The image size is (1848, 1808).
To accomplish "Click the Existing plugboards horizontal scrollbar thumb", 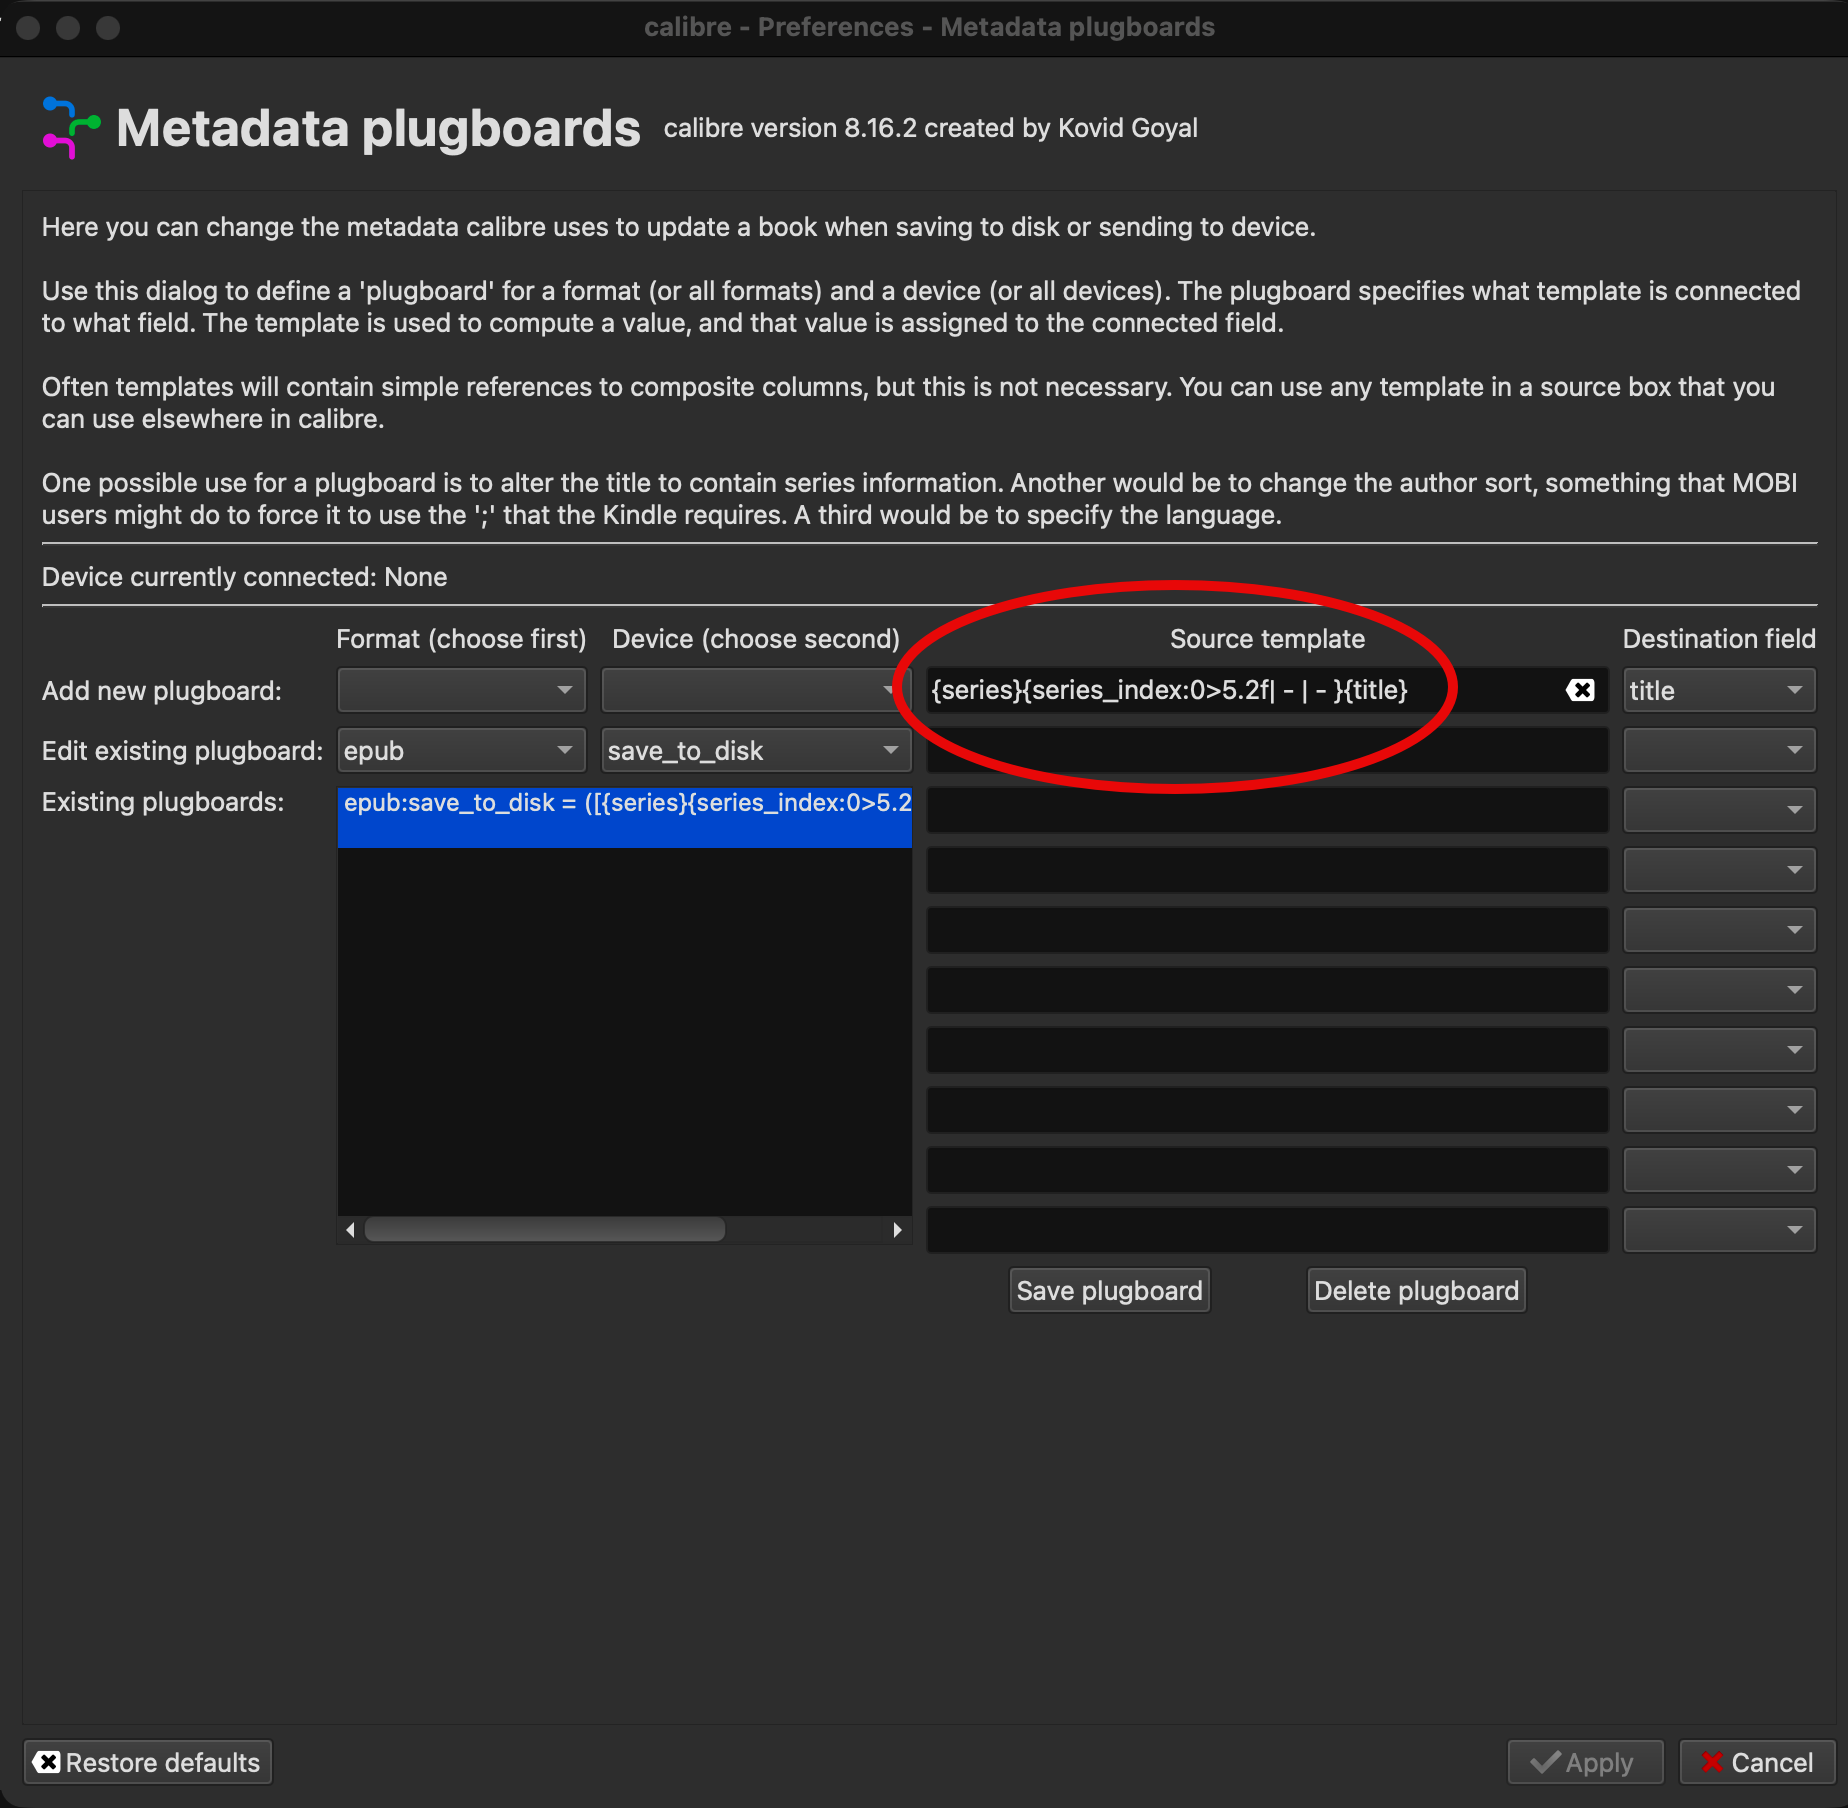I will point(545,1229).
